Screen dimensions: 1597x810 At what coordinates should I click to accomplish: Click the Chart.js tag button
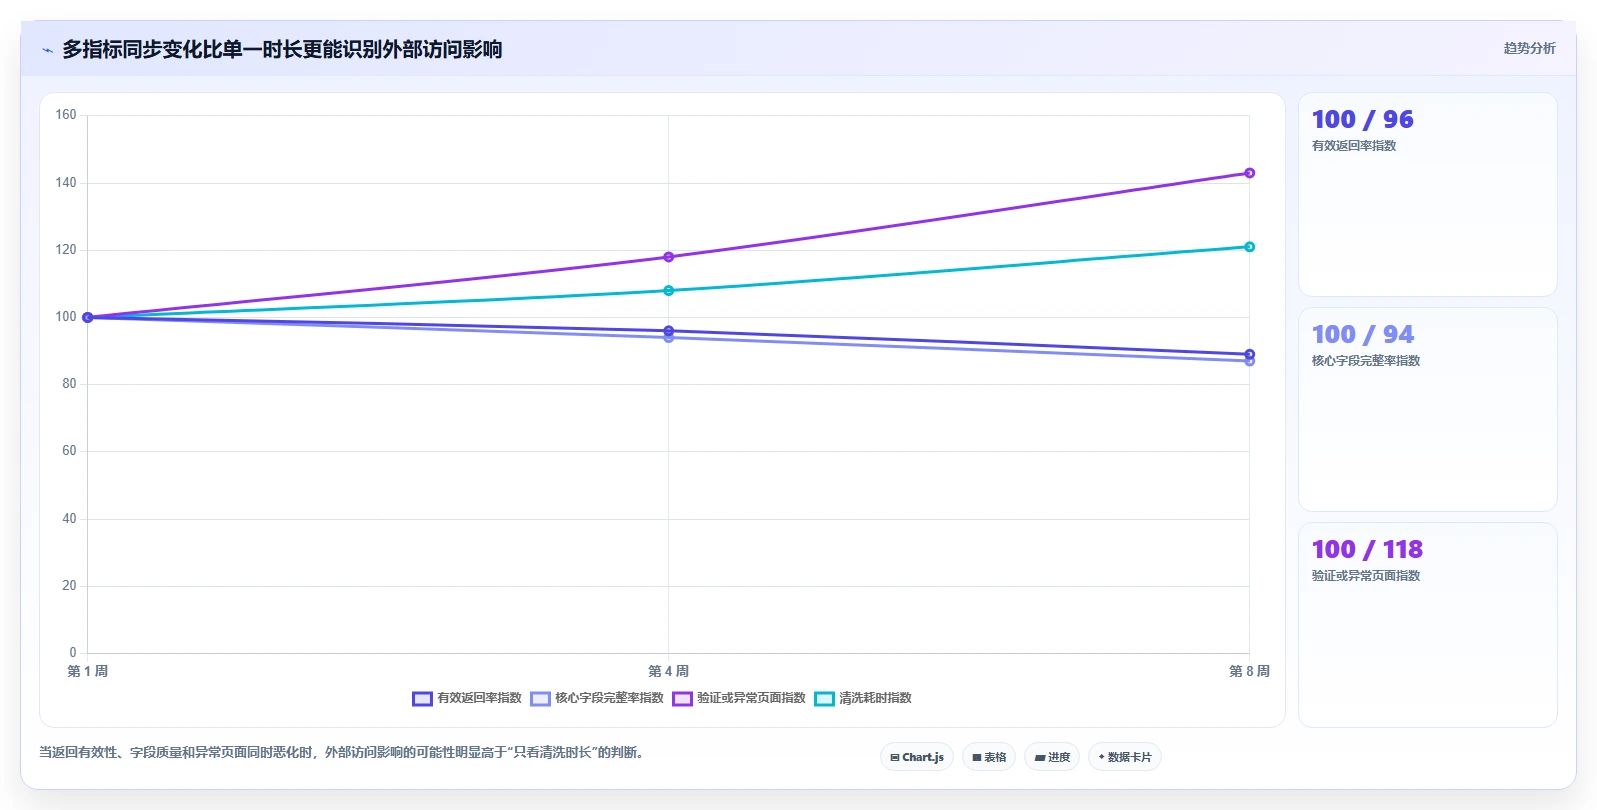(917, 757)
